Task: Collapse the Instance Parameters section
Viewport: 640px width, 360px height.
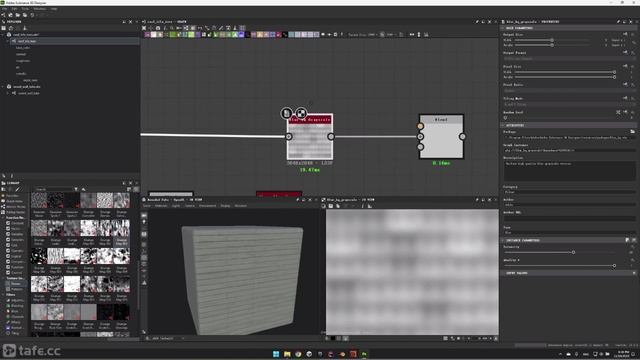Action: [503, 240]
